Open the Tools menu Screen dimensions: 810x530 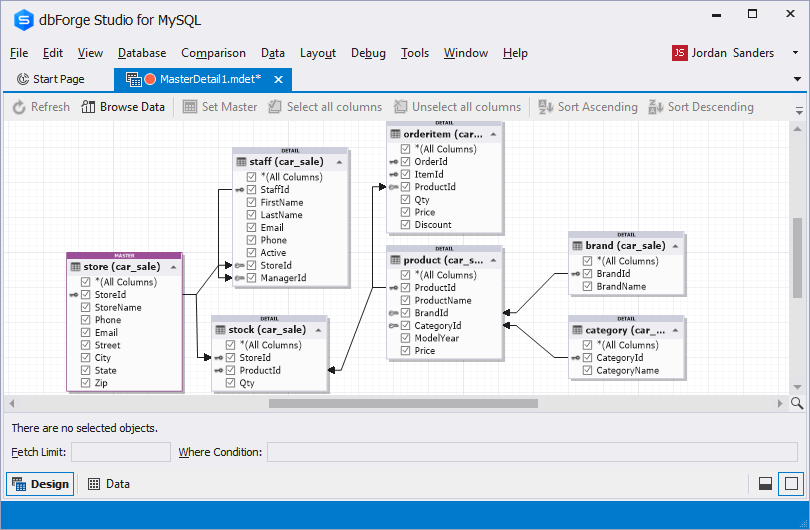click(x=415, y=53)
